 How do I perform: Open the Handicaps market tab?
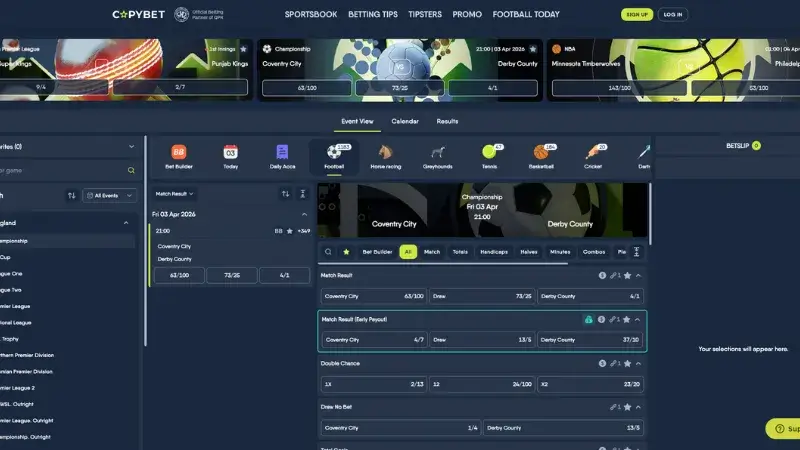(x=494, y=252)
